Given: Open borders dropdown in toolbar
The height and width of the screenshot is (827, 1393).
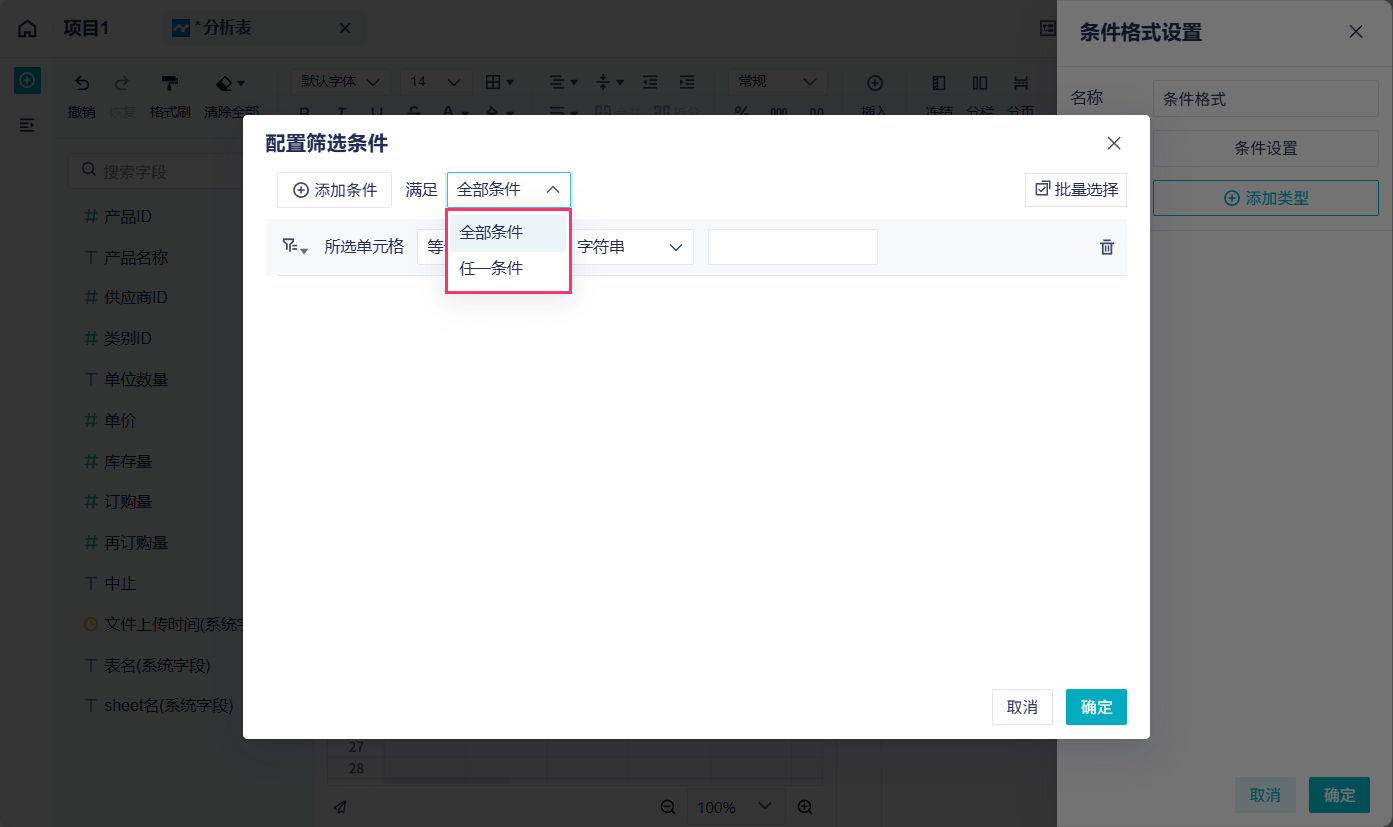Looking at the screenshot, I should (x=499, y=82).
